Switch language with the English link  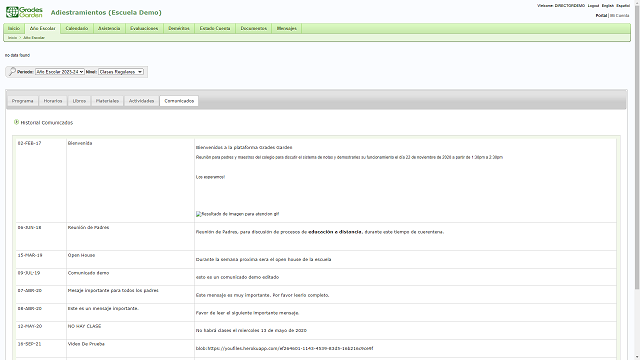[x=607, y=6]
